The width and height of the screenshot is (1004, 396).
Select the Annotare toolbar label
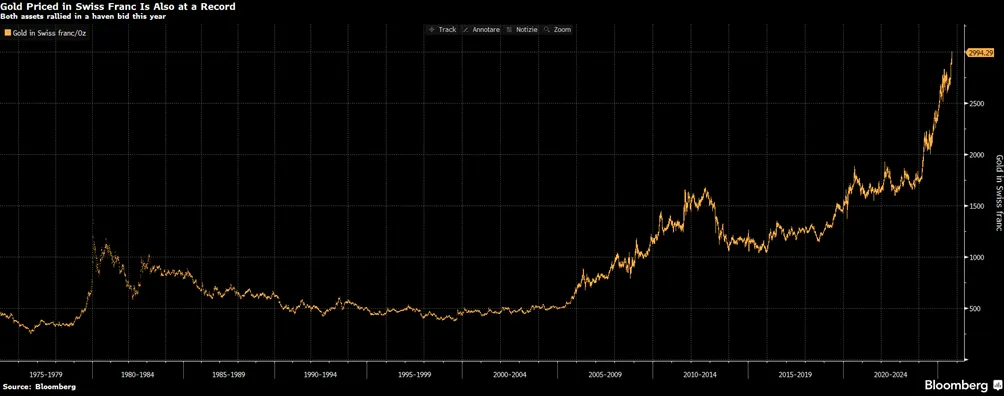click(486, 30)
